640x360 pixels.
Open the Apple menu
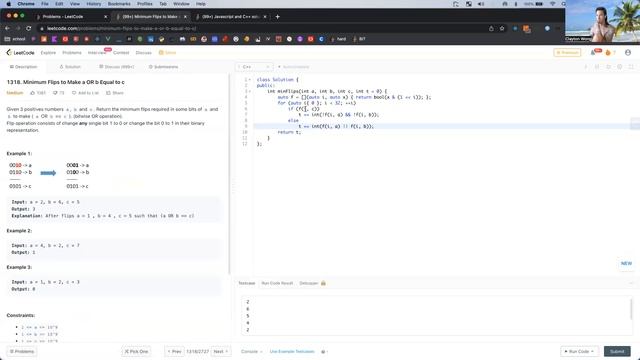coord(9,4)
